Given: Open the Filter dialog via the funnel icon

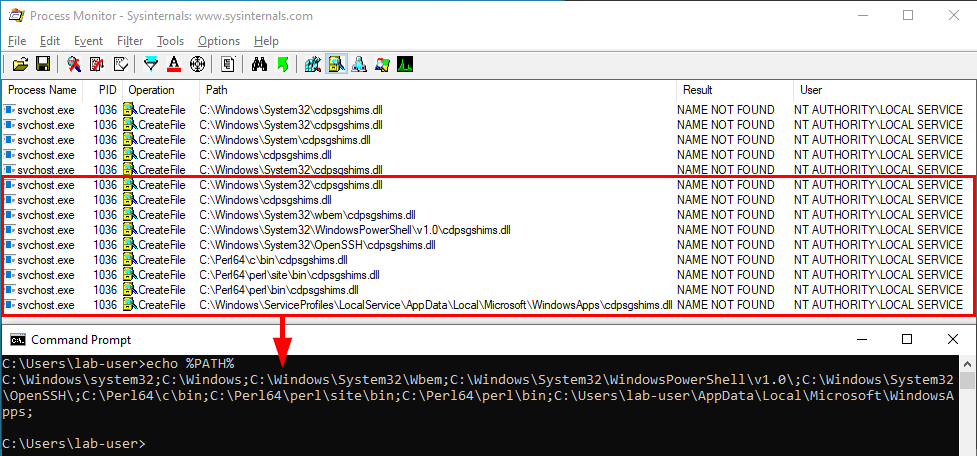Looking at the screenshot, I should tap(151, 64).
